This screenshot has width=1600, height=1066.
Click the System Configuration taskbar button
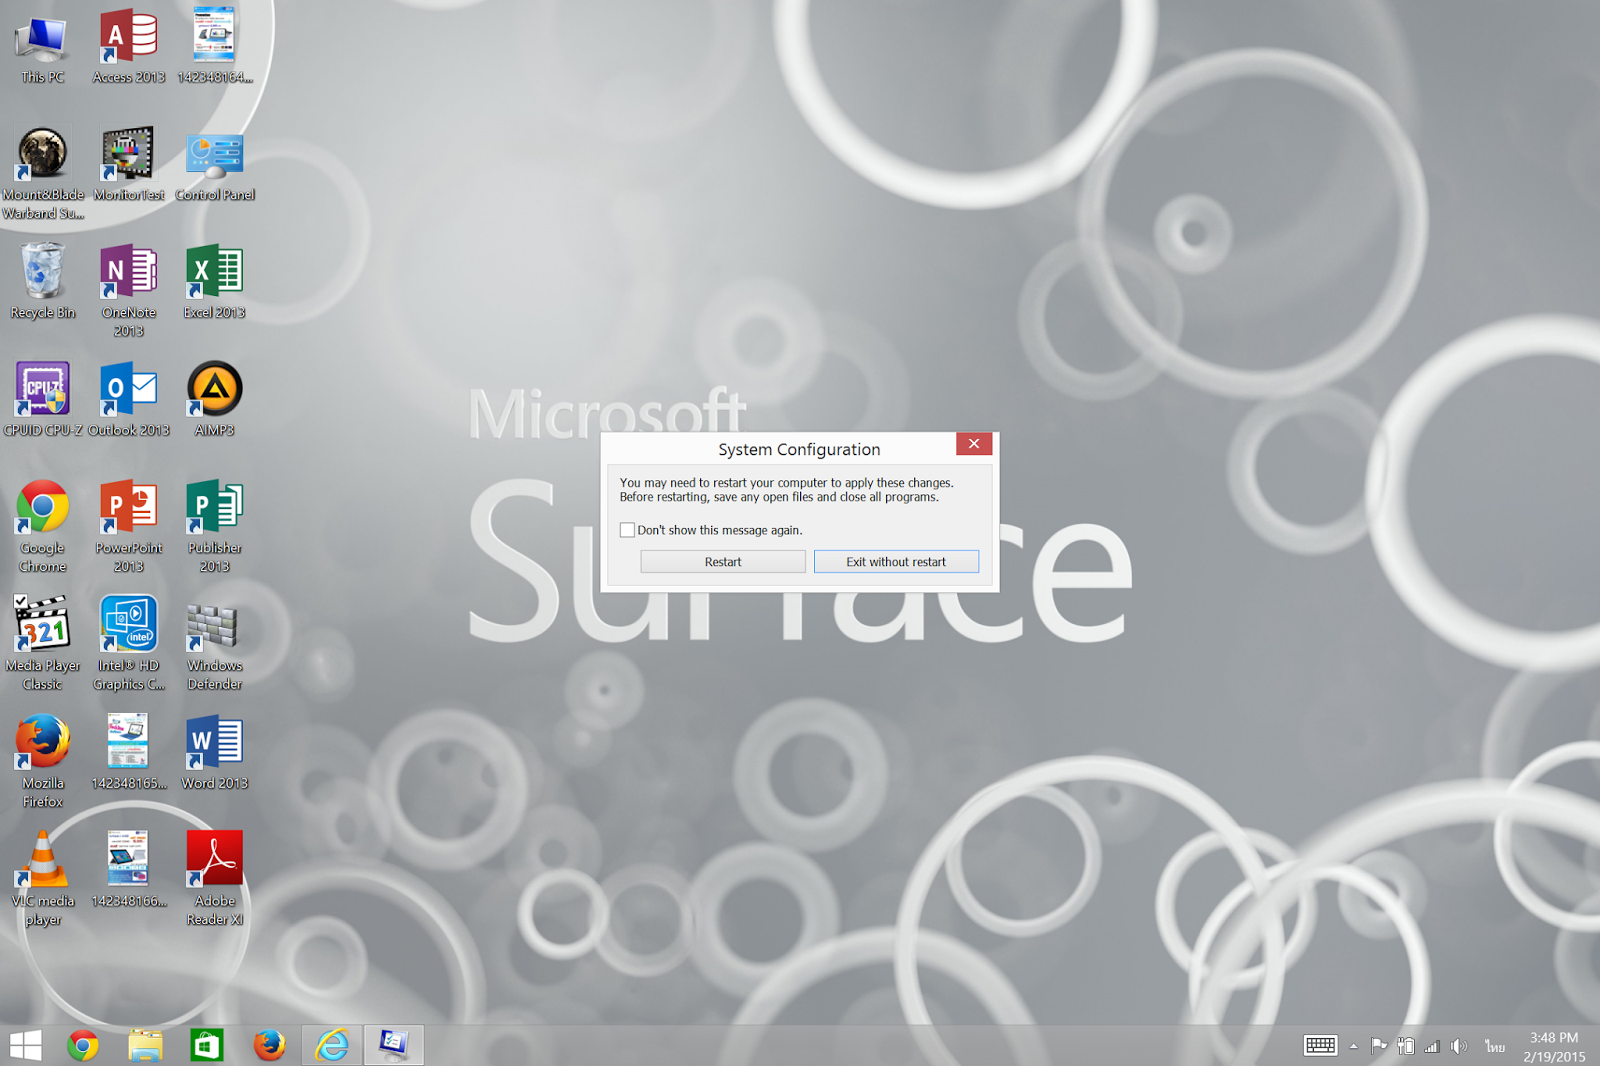(x=393, y=1046)
